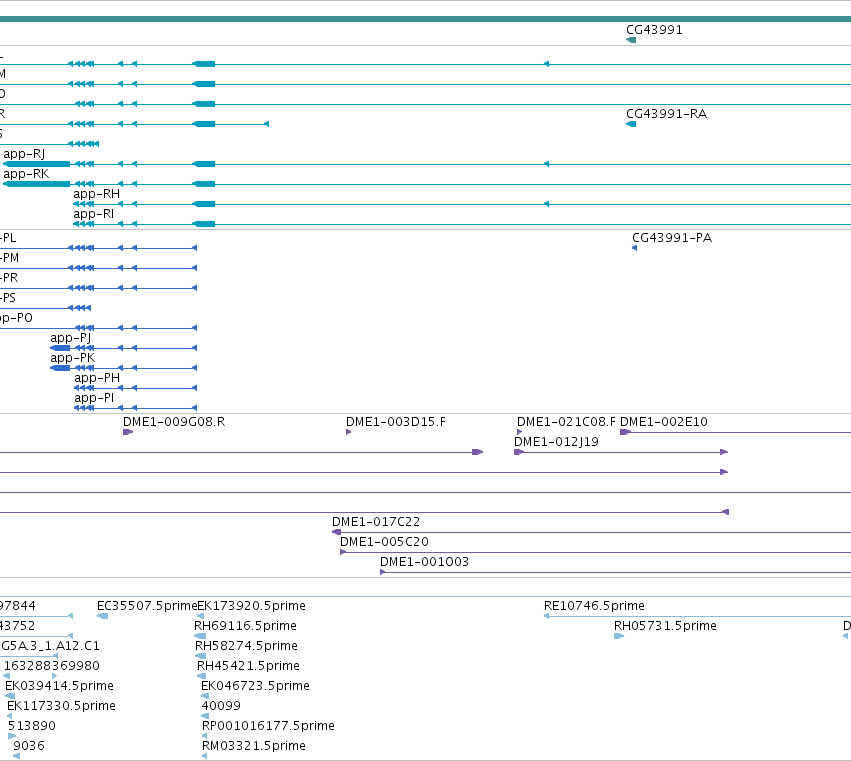Click the EK039414.5prime EST label

tap(59, 686)
